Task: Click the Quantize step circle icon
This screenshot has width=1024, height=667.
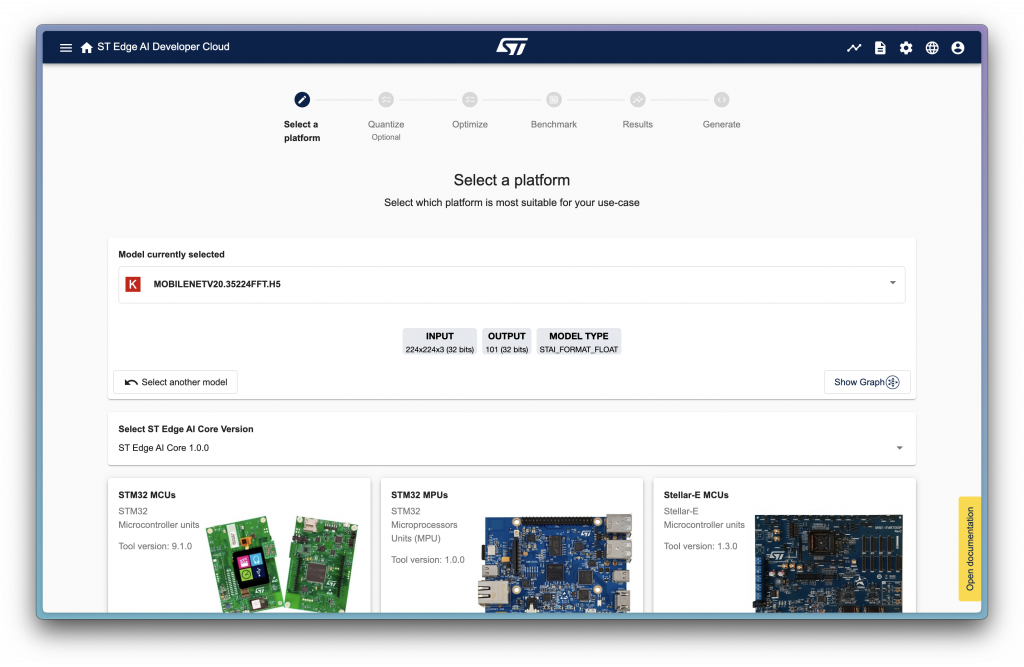Action: 386,99
